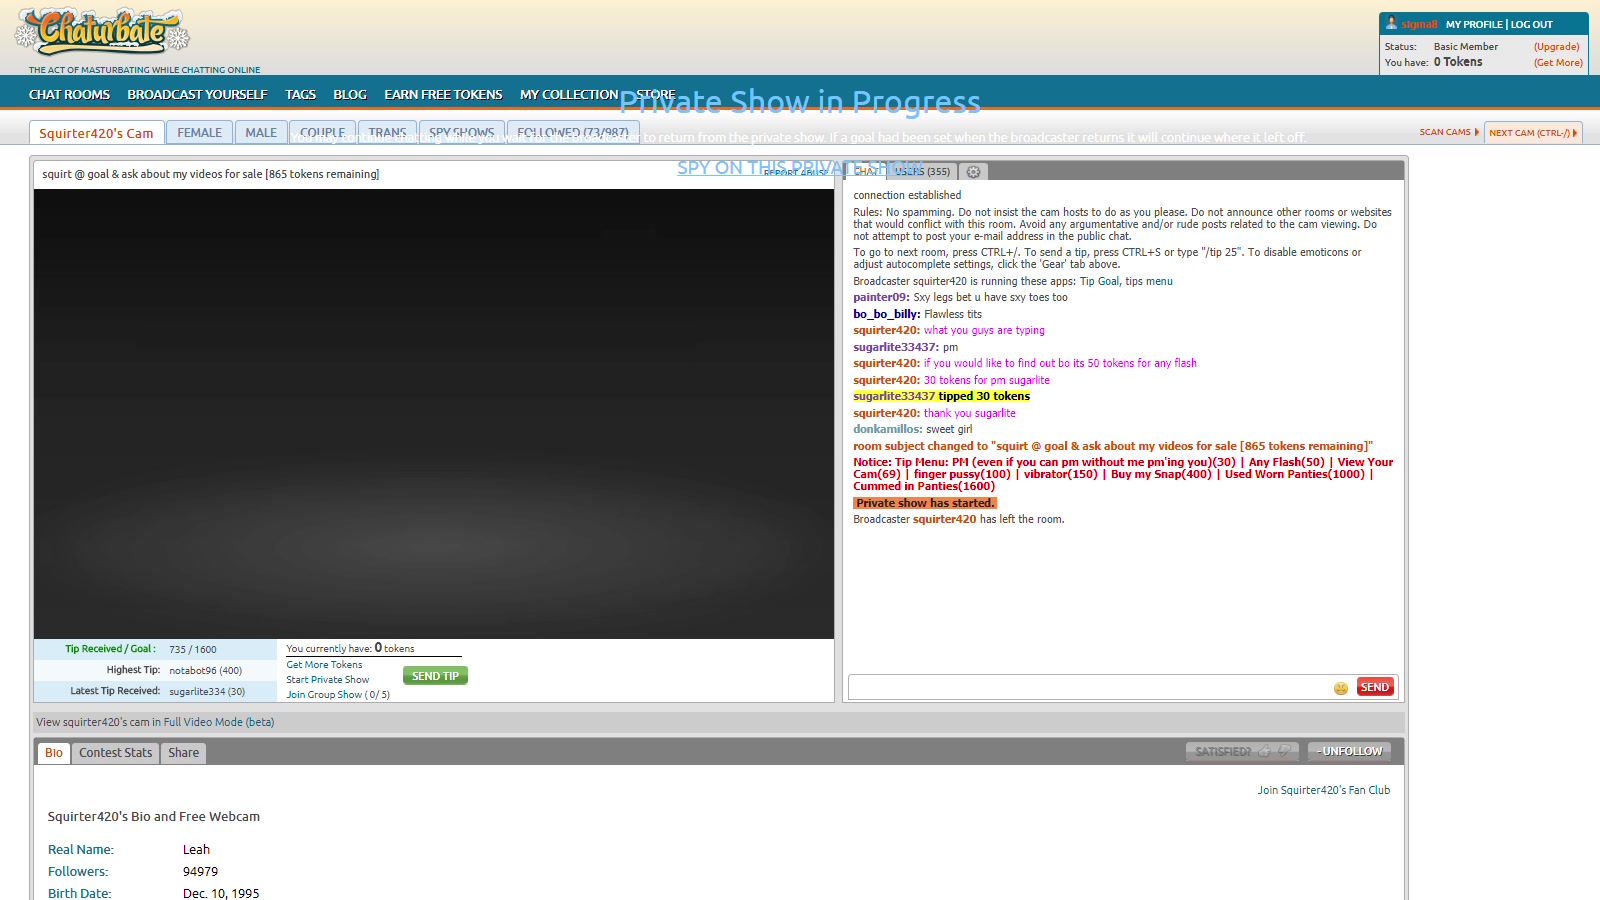Image resolution: width=1600 pixels, height=900 pixels.
Task: Unfollow this broadcaster
Action: point(1349,751)
